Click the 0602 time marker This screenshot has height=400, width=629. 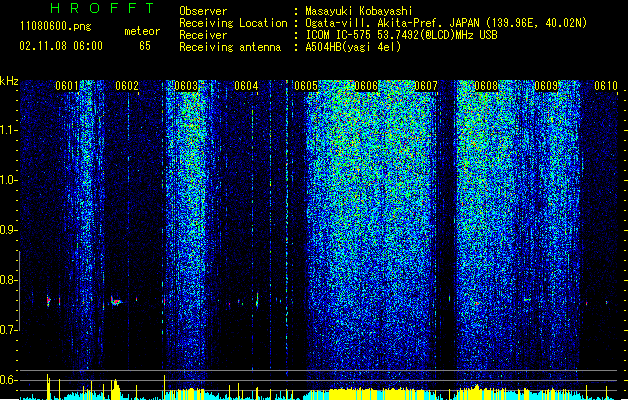point(127,86)
